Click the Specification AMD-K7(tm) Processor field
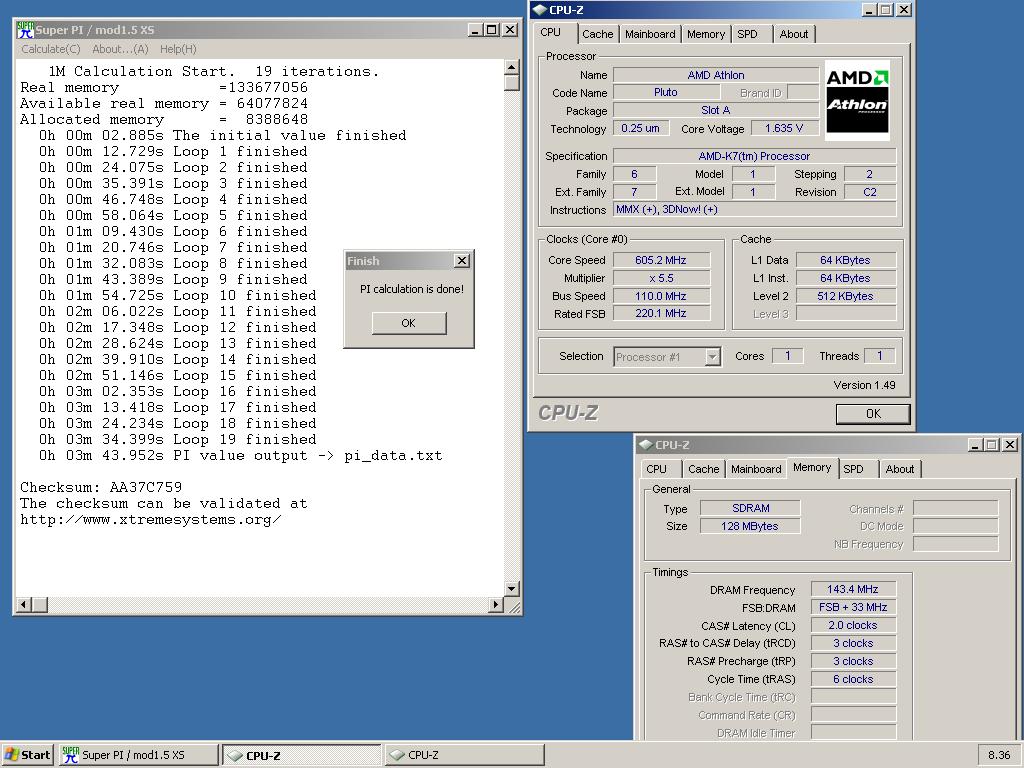Screen dimensions: 1024x768 (x=754, y=156)
